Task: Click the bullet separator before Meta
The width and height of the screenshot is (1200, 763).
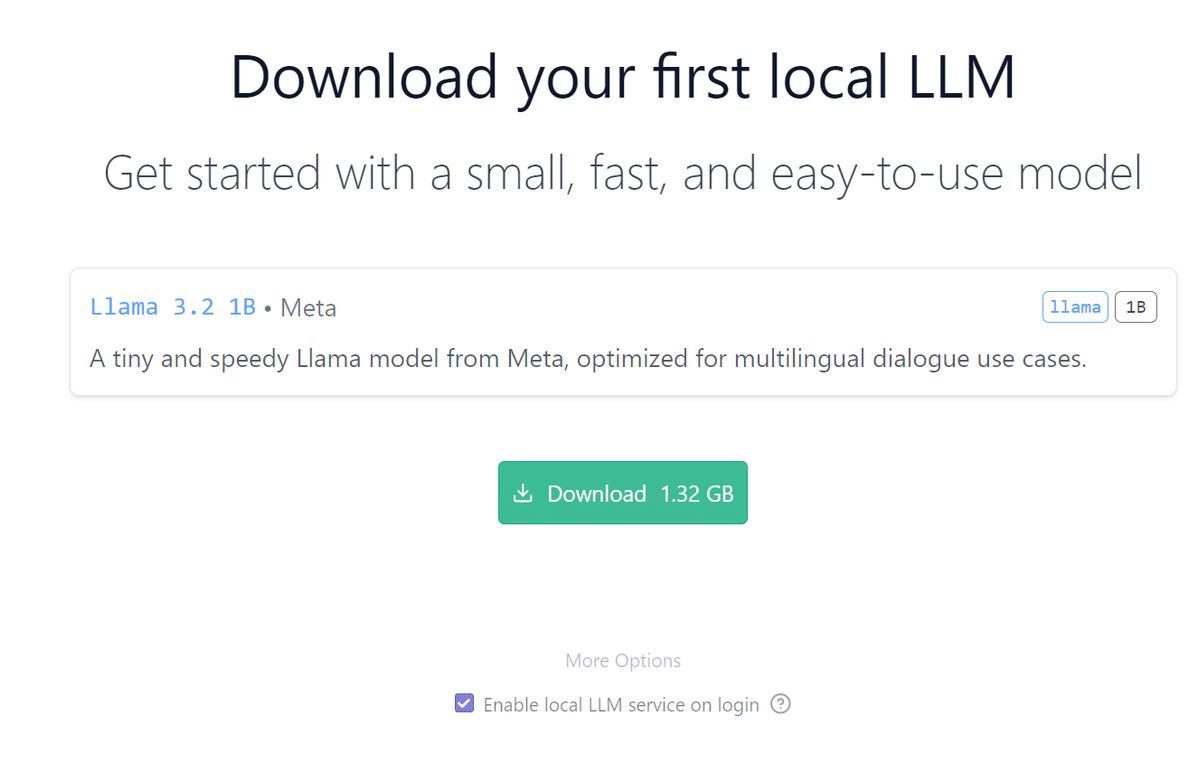Action: tap(268, 309)
